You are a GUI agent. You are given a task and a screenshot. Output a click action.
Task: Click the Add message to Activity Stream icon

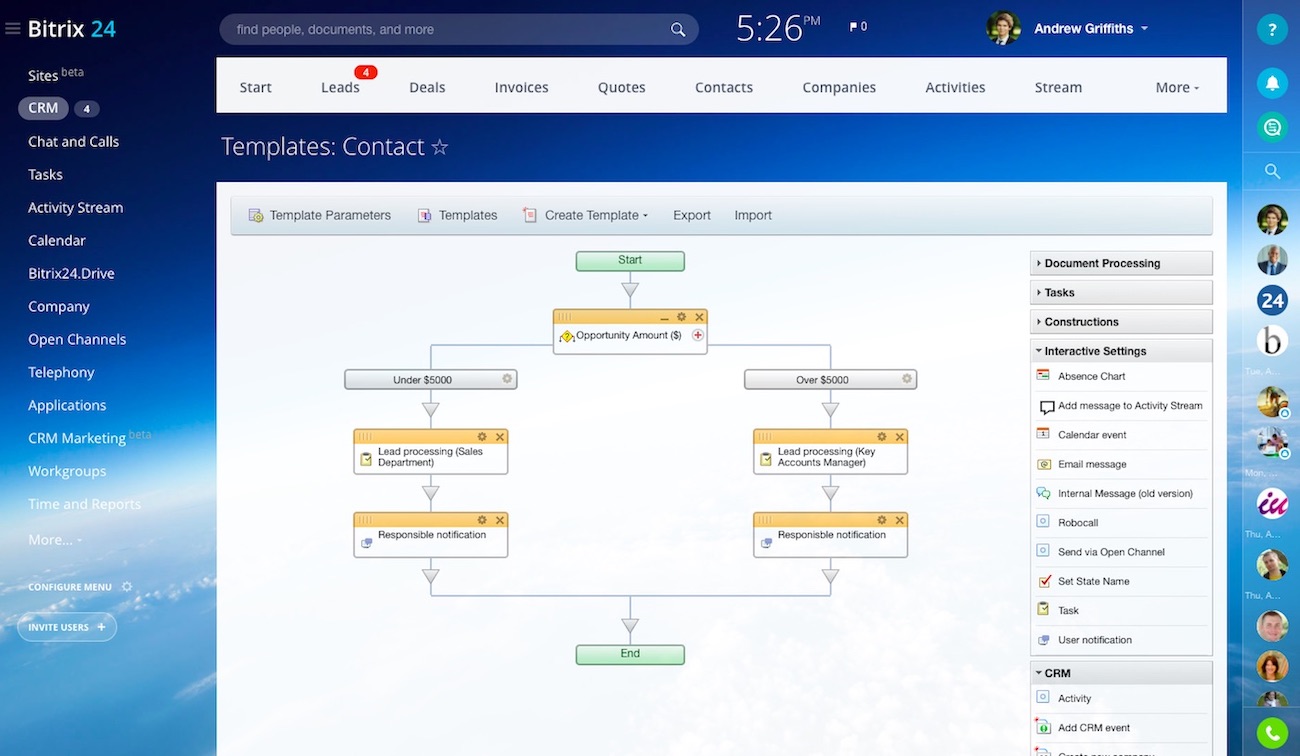(x=1045, y=406)
